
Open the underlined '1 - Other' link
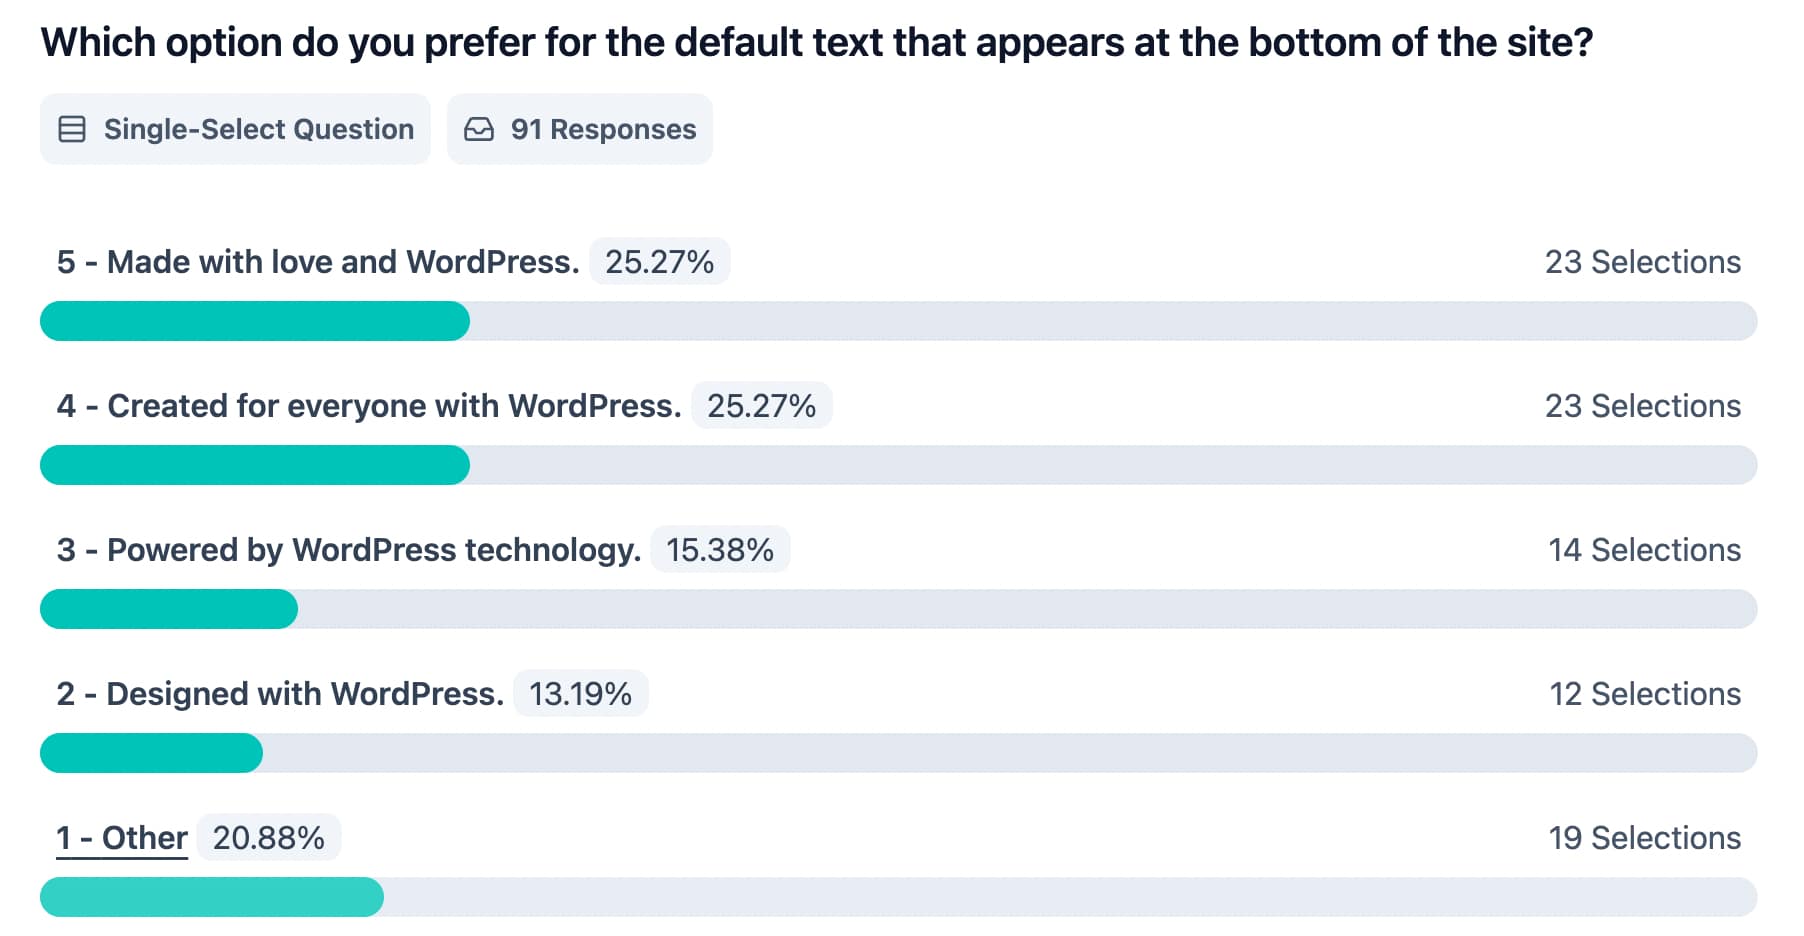pos(122,838)
